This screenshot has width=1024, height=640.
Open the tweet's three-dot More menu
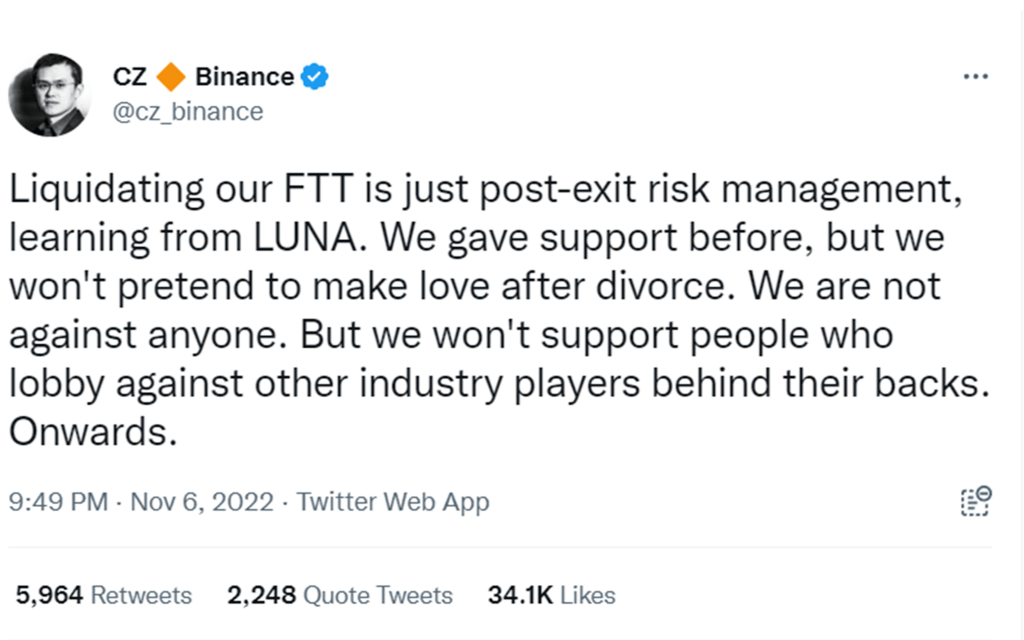(974, 77)
